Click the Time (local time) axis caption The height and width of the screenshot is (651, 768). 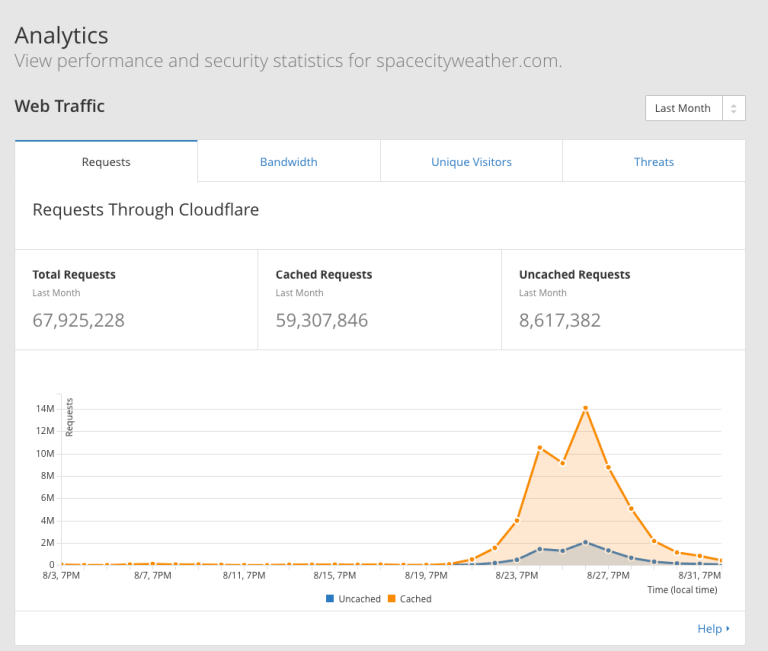pyautogui.click(x=682, y=590)
